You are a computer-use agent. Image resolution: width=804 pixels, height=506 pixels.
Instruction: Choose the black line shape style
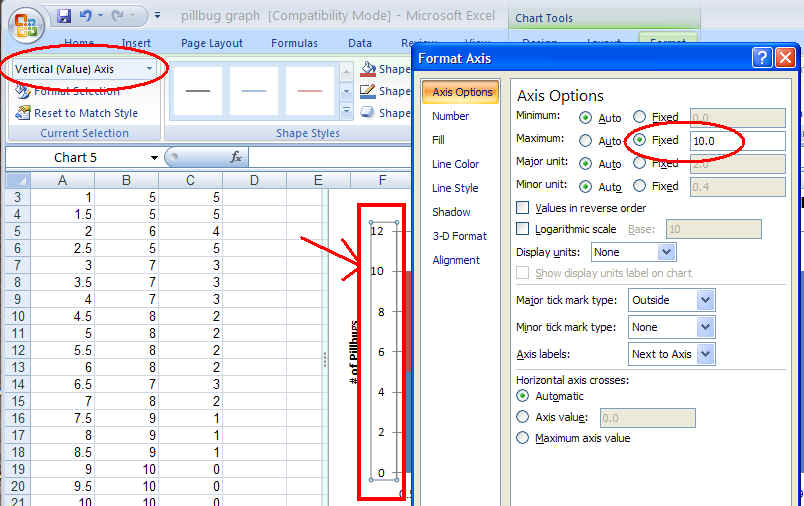tap(198, 91)
